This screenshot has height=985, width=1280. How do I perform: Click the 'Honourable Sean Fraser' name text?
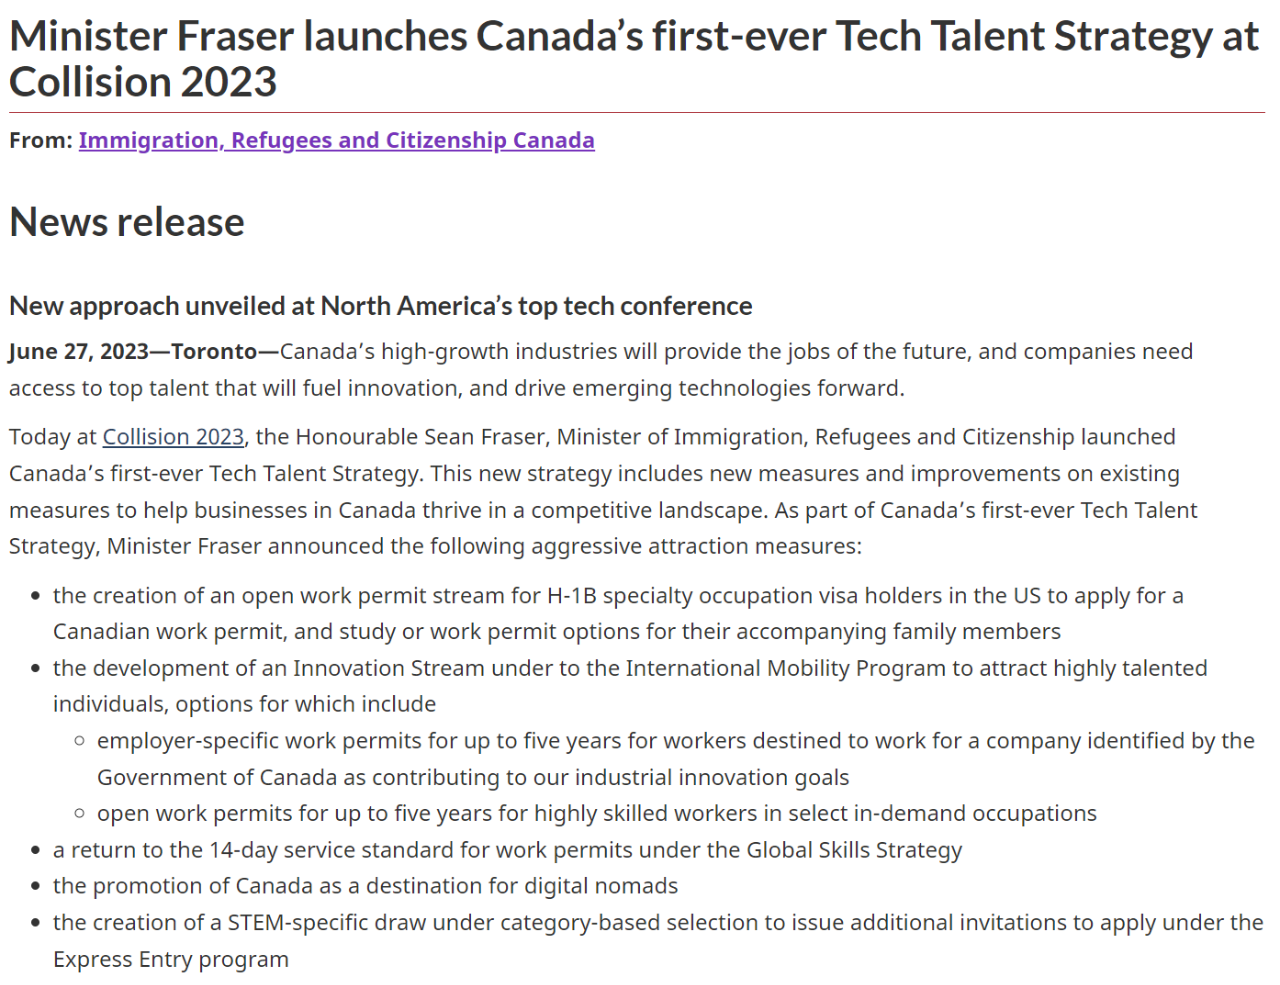[x=421, y=438]
